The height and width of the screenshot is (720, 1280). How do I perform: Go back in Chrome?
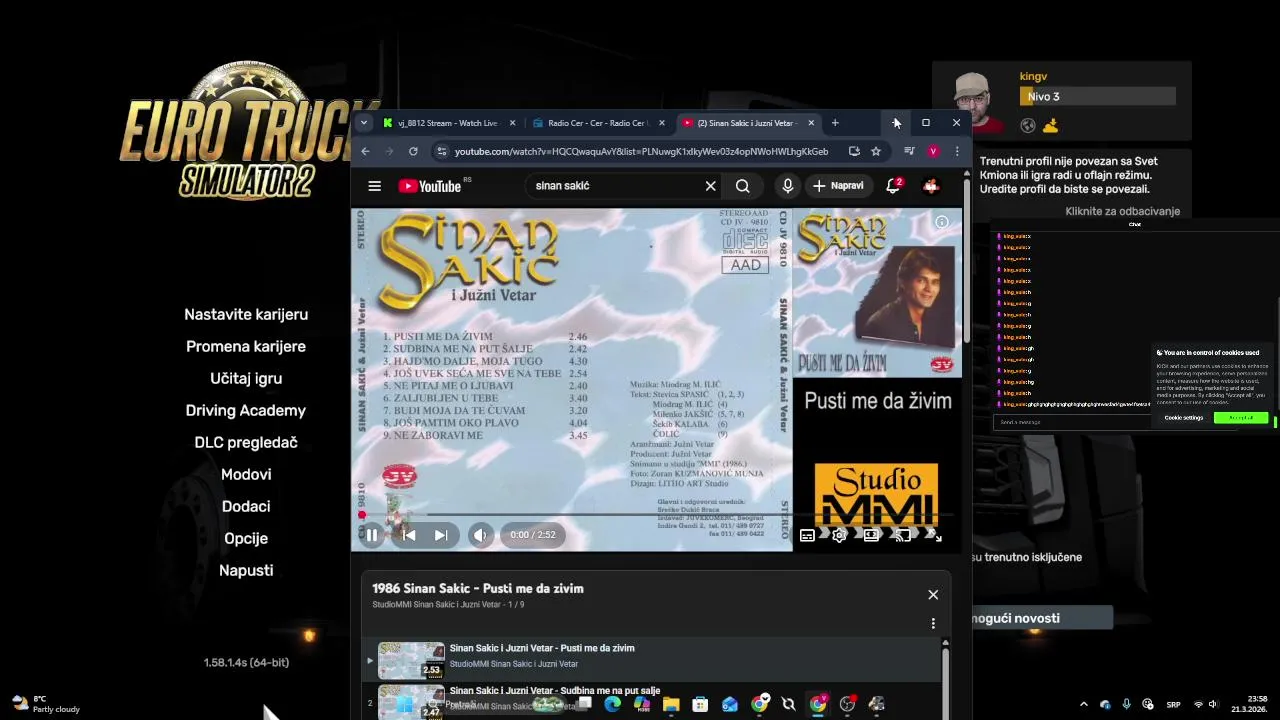coord(365,151)
